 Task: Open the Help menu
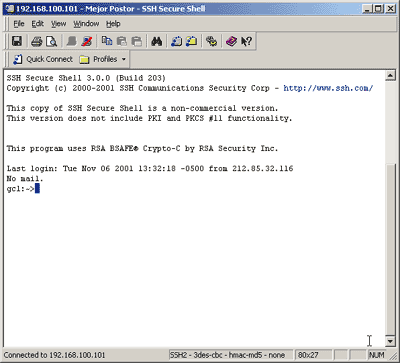tap(113, 24)
